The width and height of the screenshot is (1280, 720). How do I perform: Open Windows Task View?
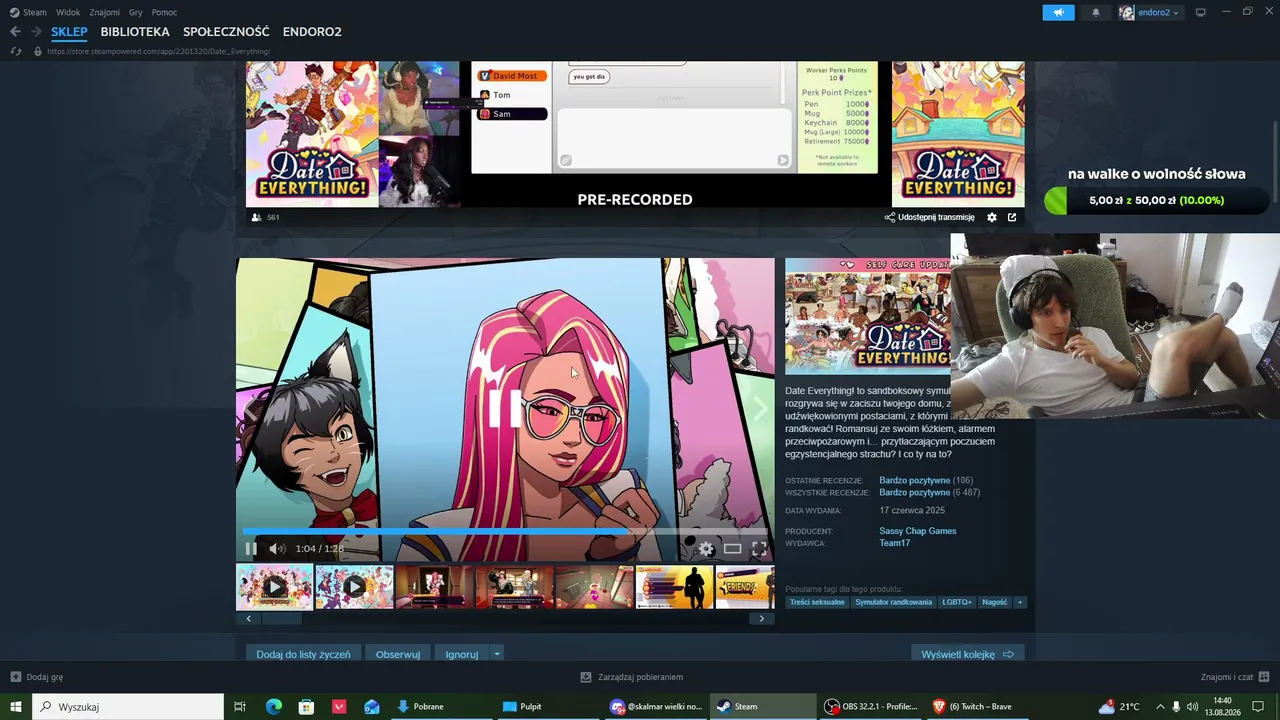[x=240, y=707]
